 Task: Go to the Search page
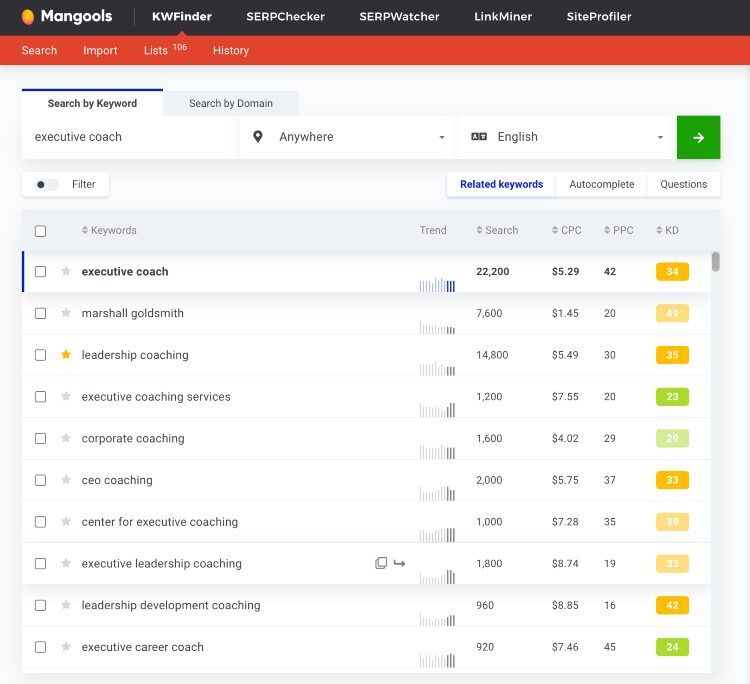coord(39,50)
